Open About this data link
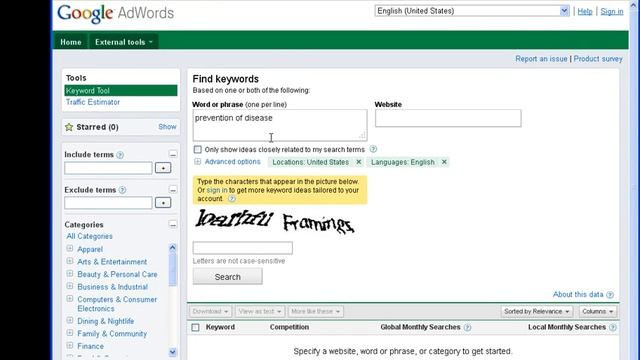Screen dimensions: 640x360 578,294
